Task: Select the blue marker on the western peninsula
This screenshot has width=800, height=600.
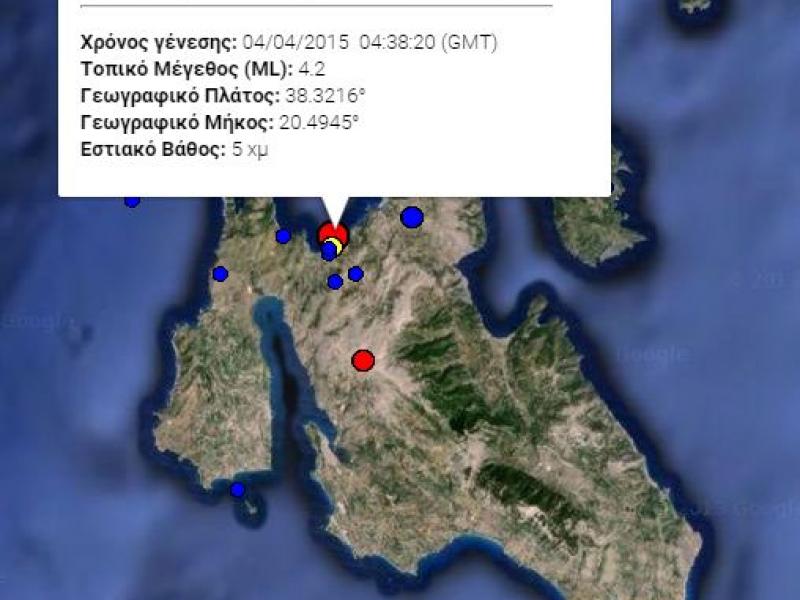Action: click(218, 271)
